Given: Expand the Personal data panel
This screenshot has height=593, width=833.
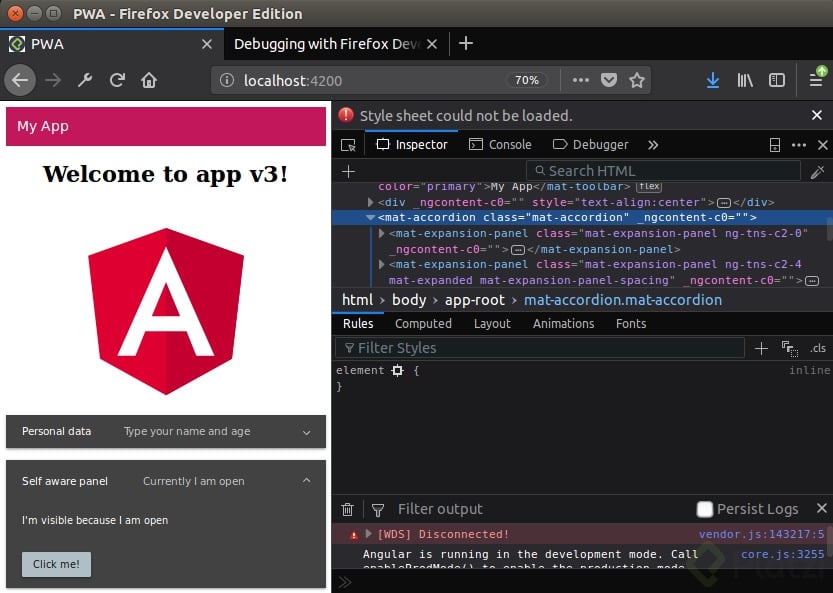Looking at the screenshot, I should (x=166, y=432).
